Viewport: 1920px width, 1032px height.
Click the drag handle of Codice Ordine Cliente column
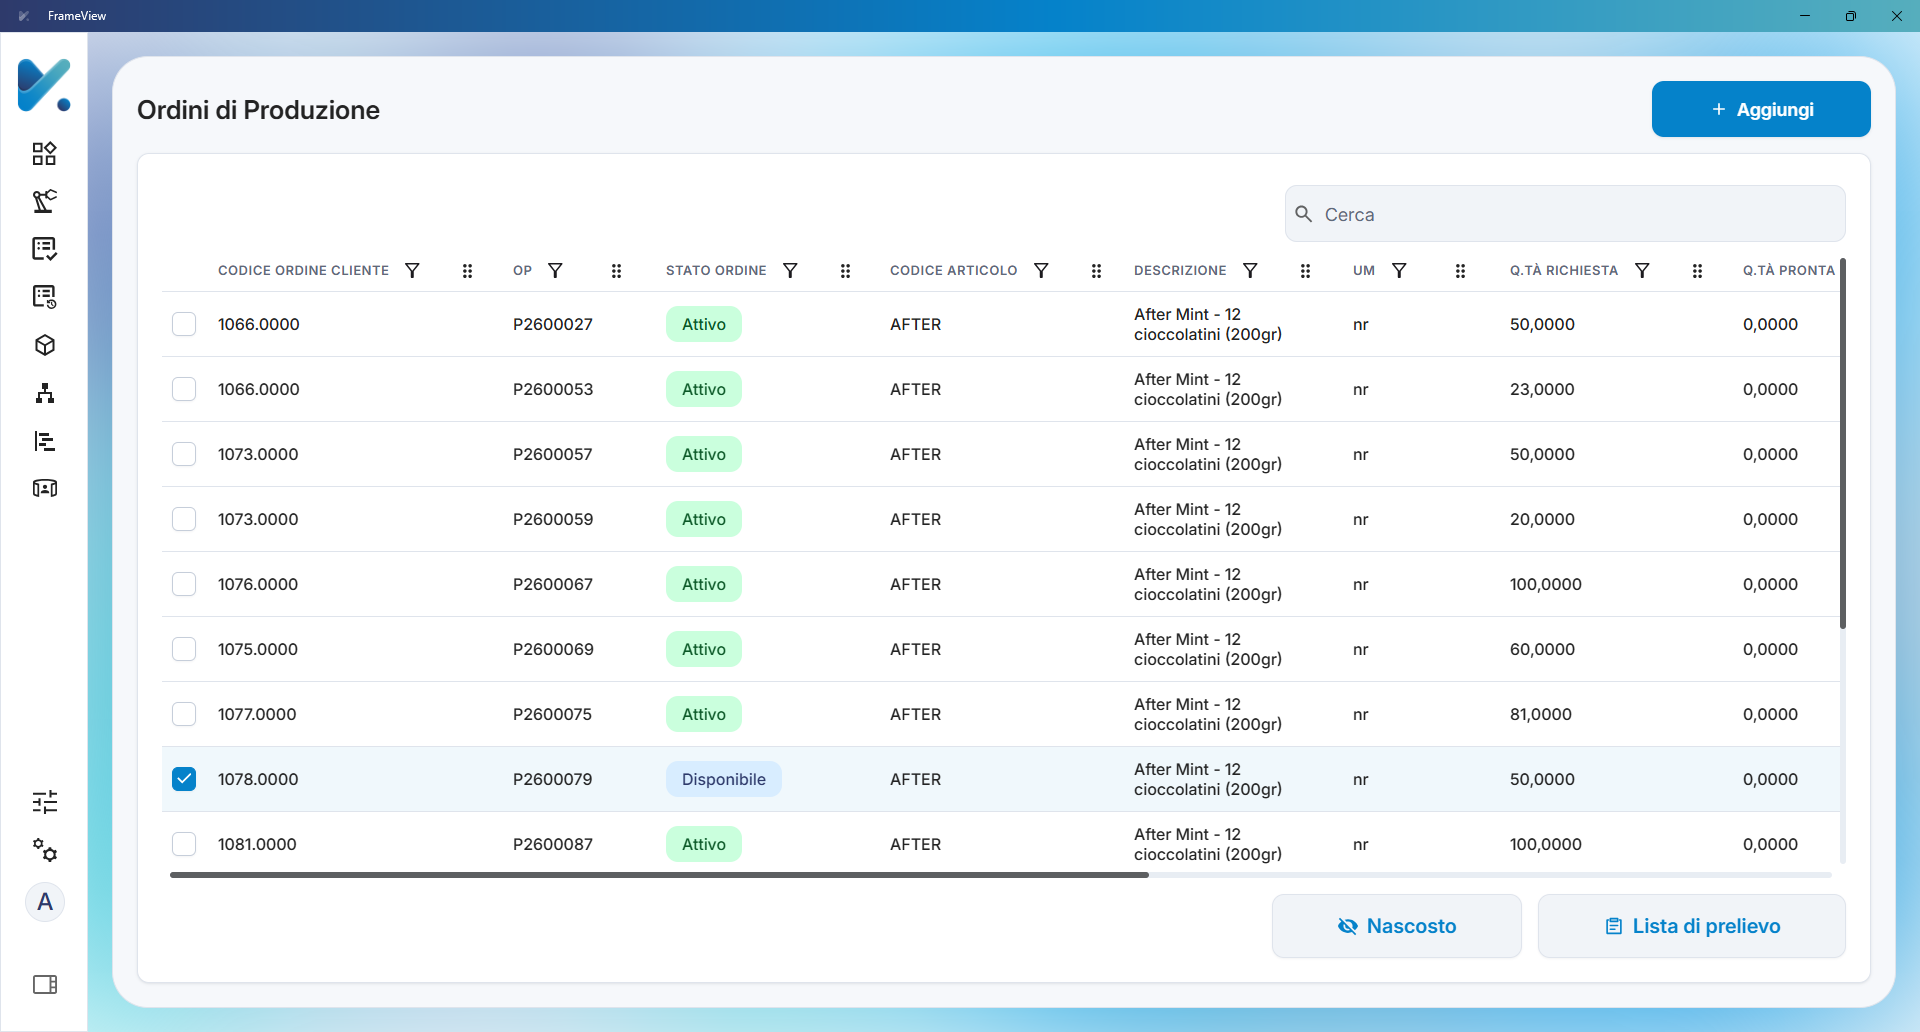(467, 271)
